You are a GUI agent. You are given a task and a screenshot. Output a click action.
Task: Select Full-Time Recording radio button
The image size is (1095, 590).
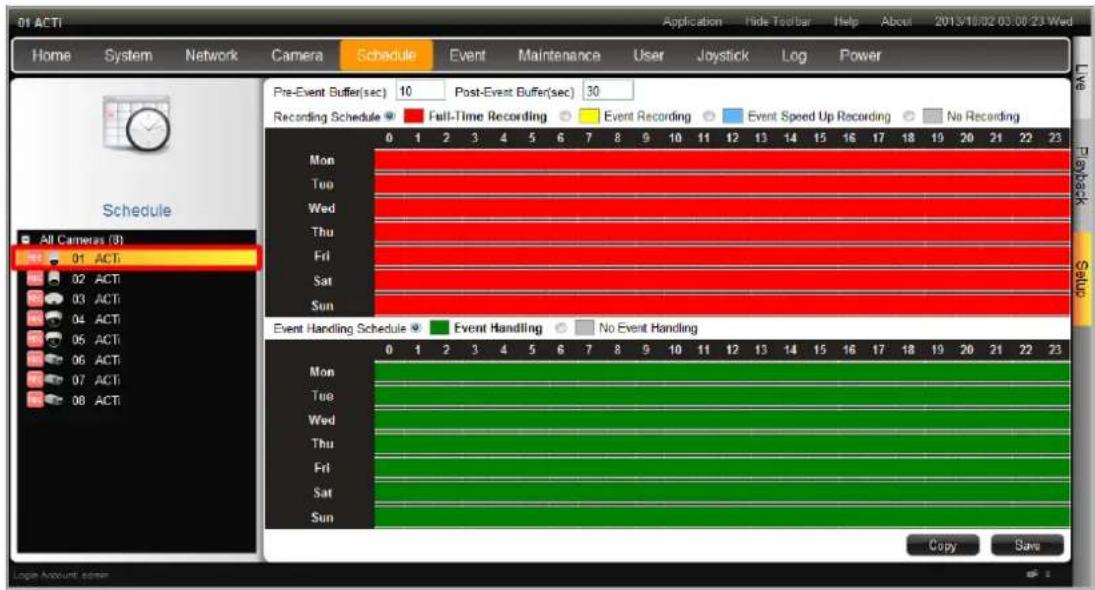pos(390,116)
